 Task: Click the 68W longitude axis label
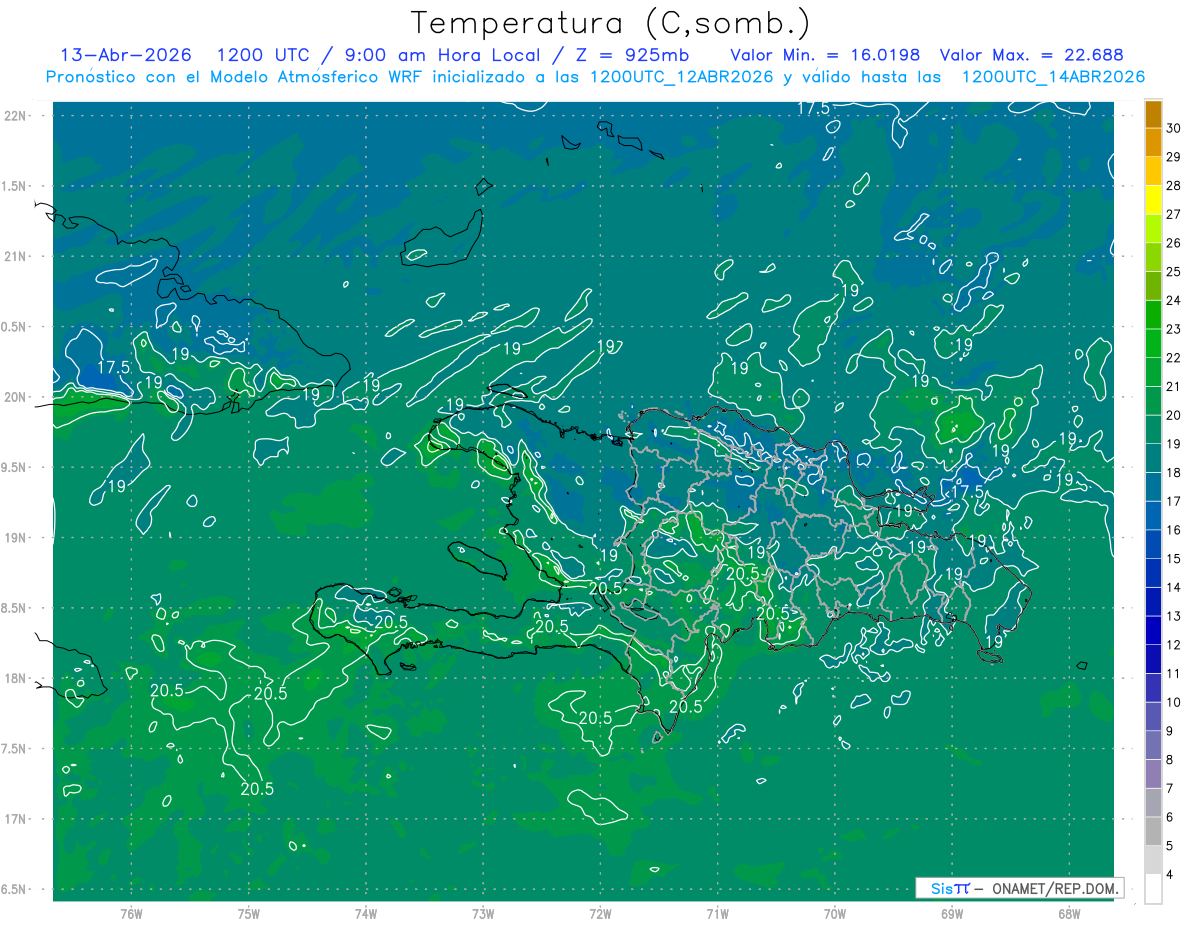1068,914
